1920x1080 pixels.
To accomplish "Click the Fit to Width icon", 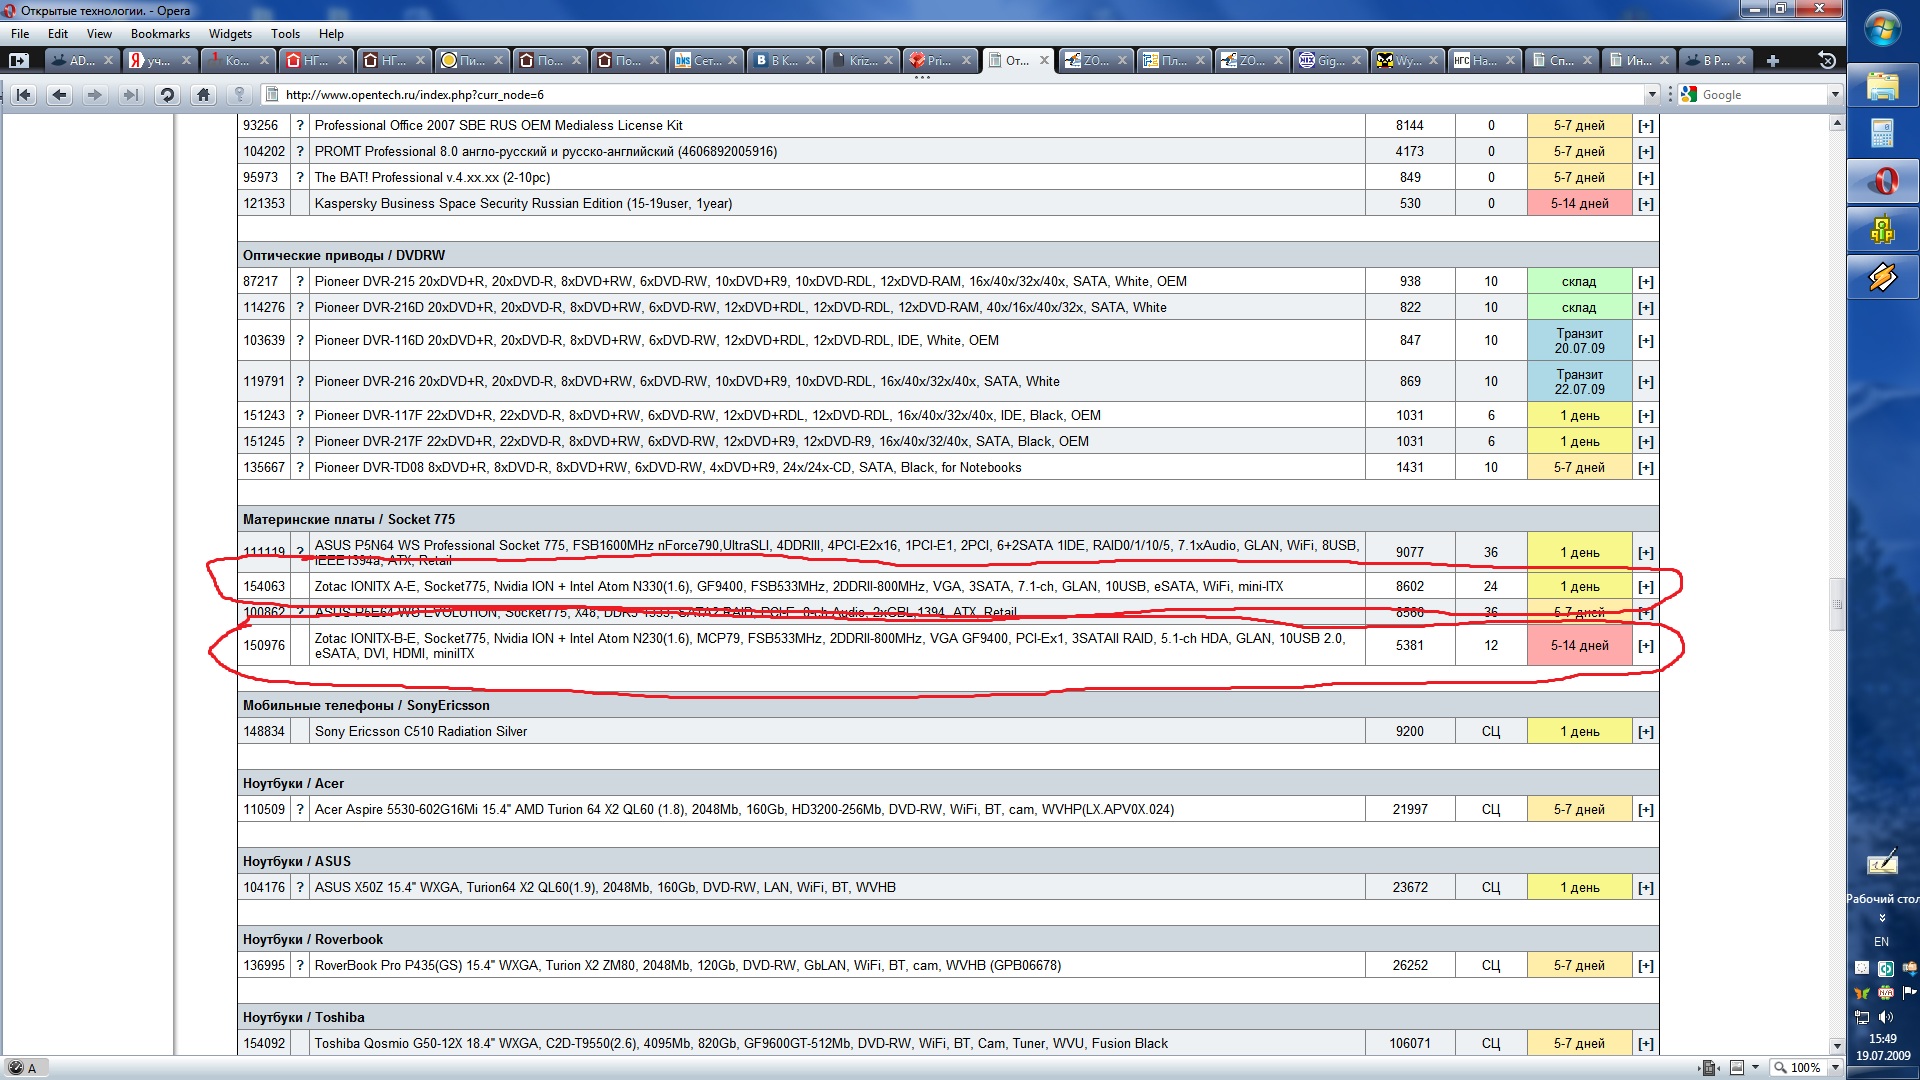I will pyautogui.click(x=1710, y=1068).
